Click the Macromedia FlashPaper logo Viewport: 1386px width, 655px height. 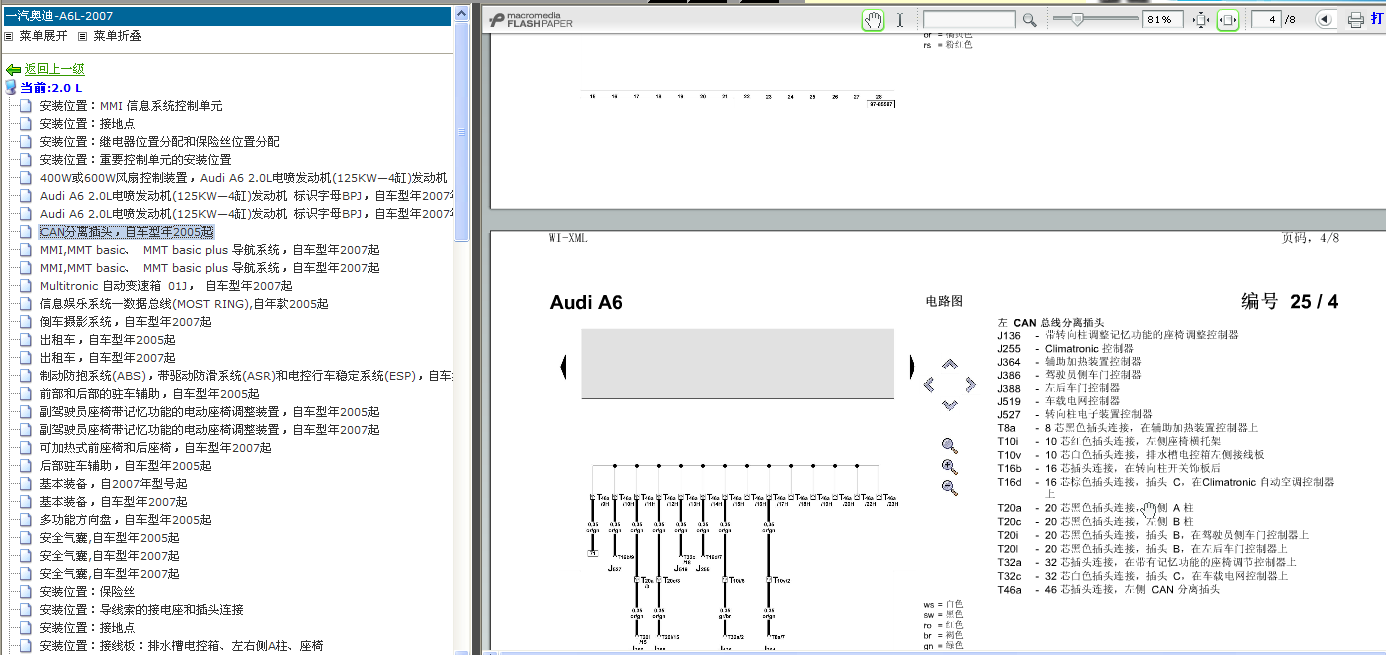pyautogui.click(x=531, y=20)
